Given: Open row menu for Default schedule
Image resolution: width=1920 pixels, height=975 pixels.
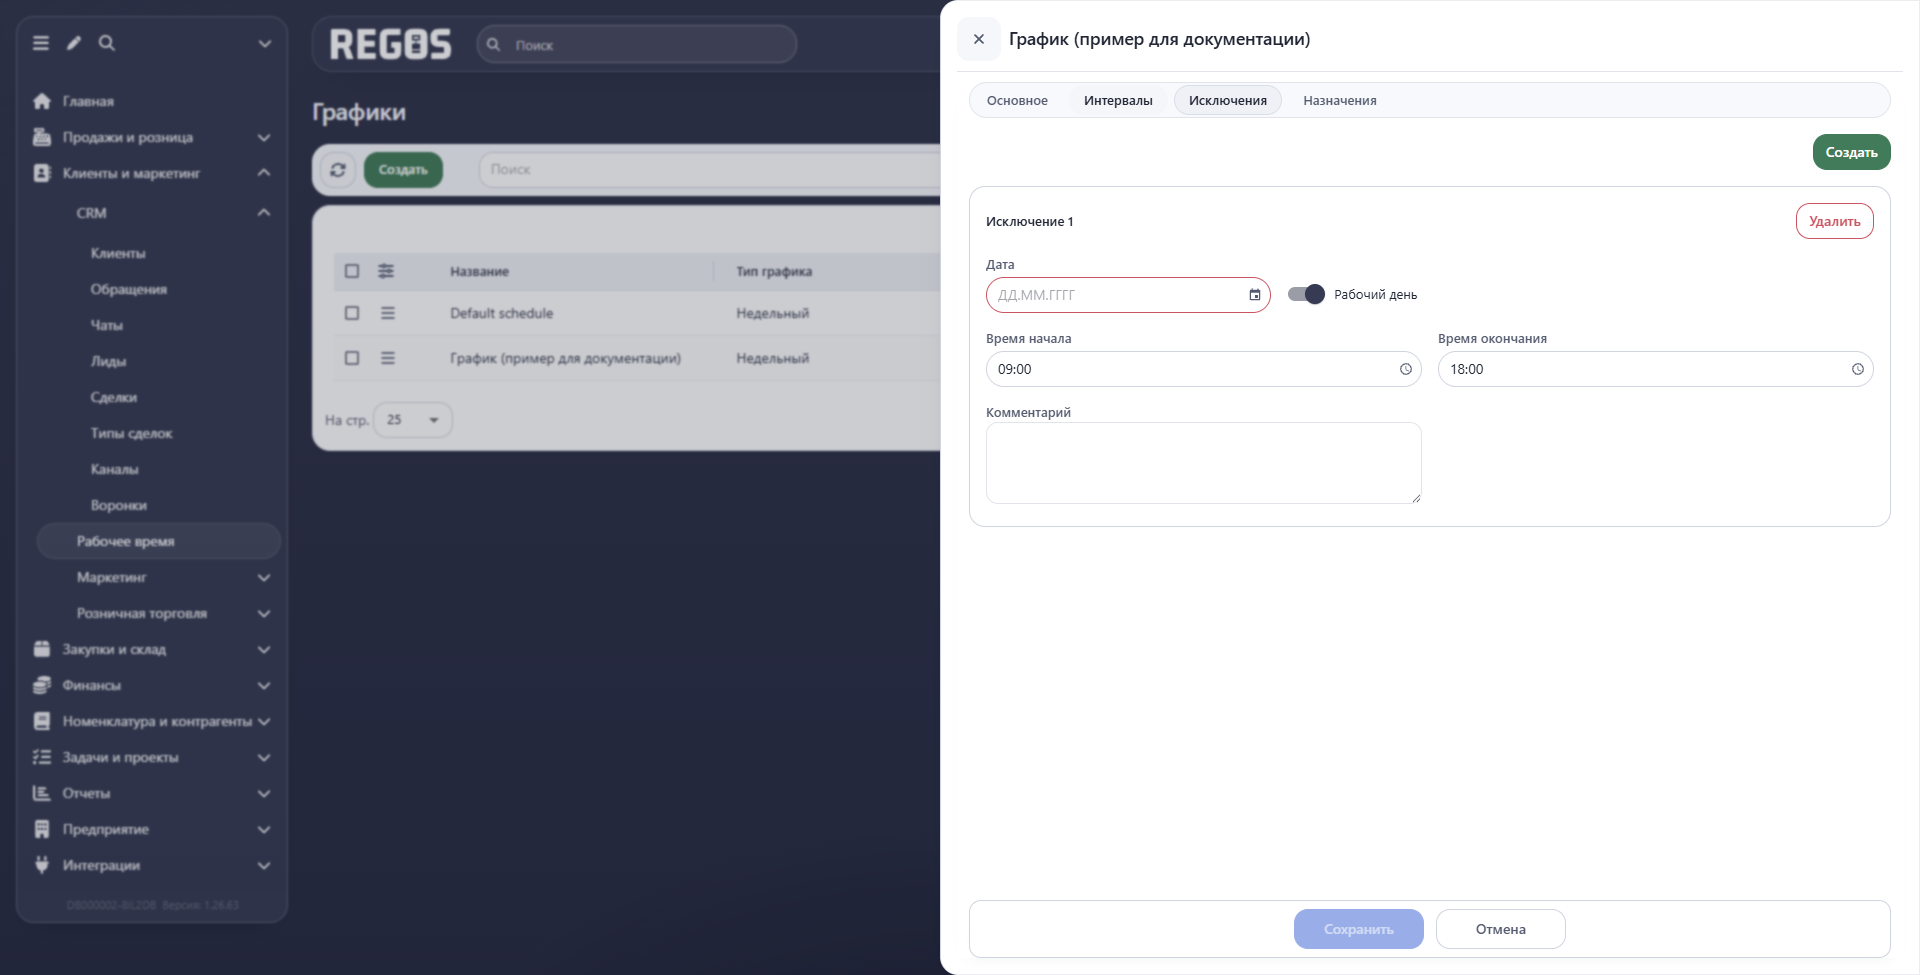Looking at the screenshot, I should point(388,313).
